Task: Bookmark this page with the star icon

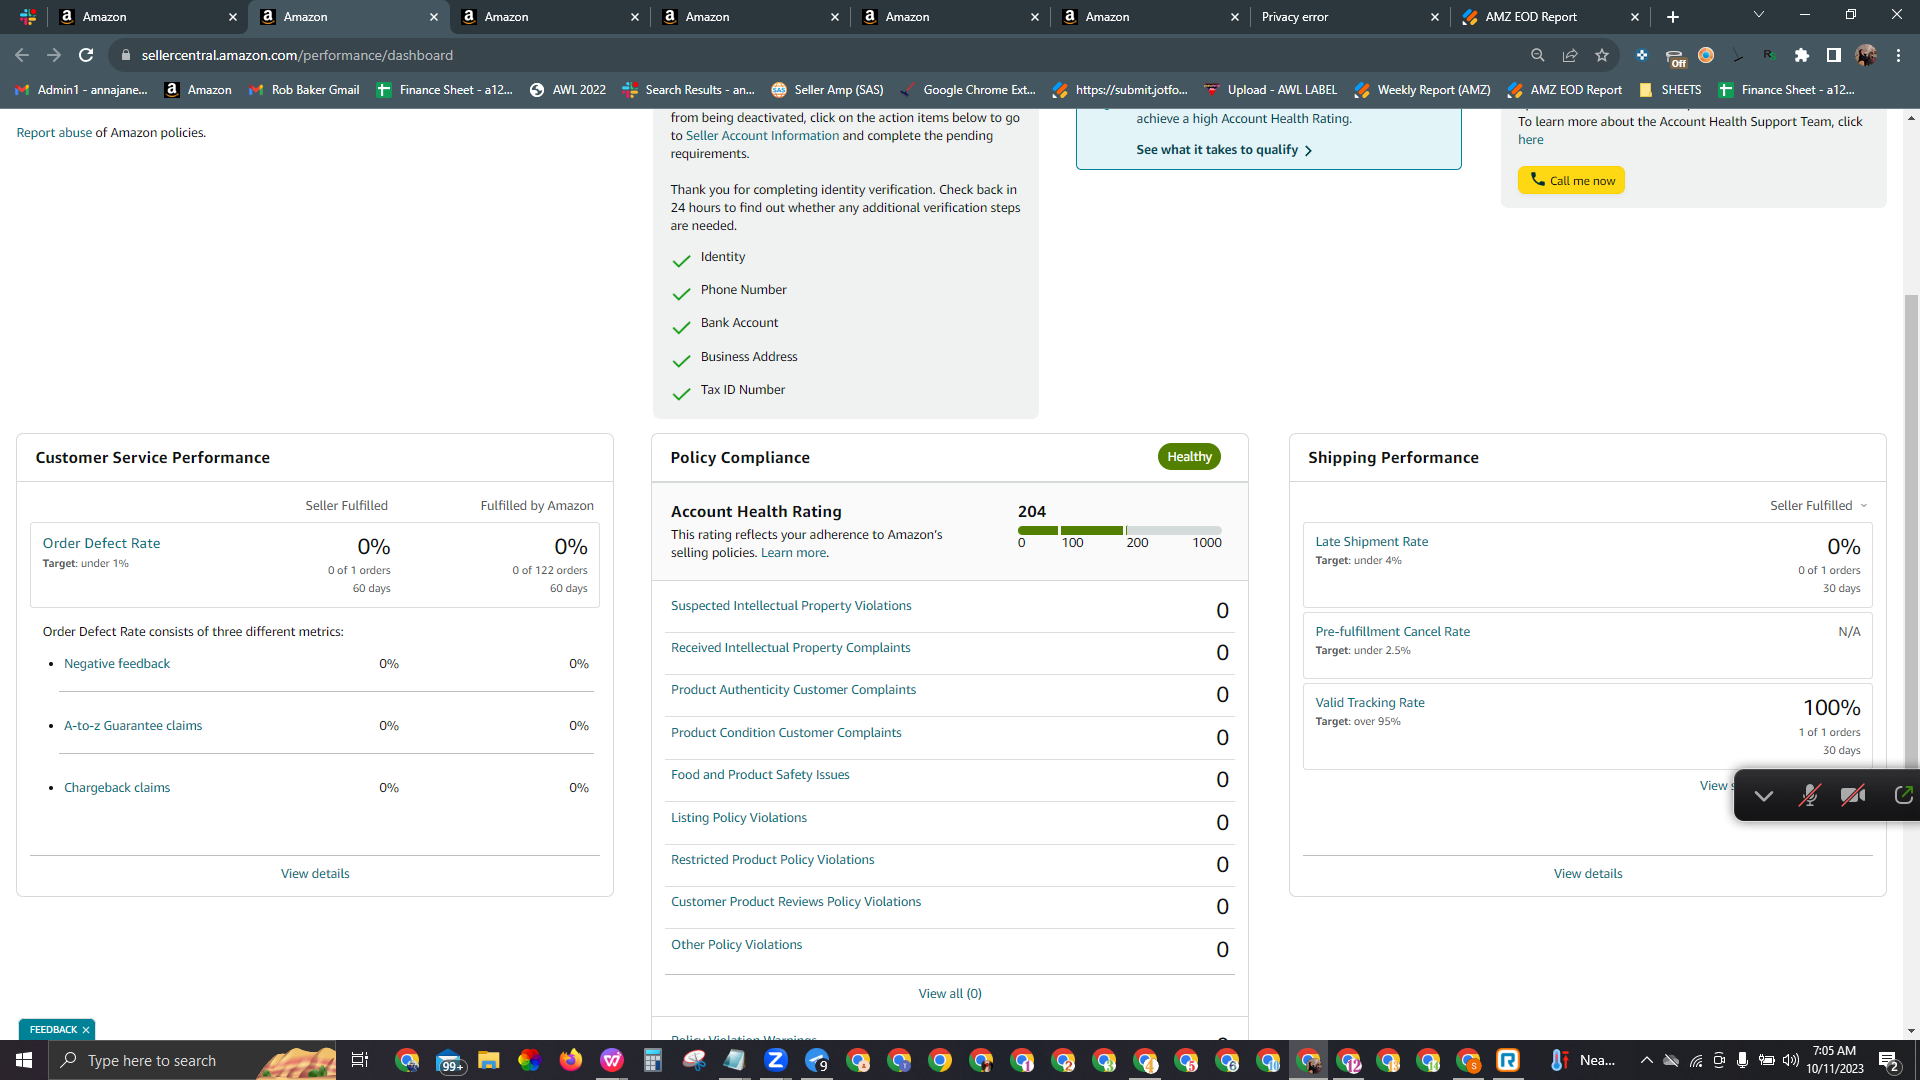Action: pos(1602,55)
